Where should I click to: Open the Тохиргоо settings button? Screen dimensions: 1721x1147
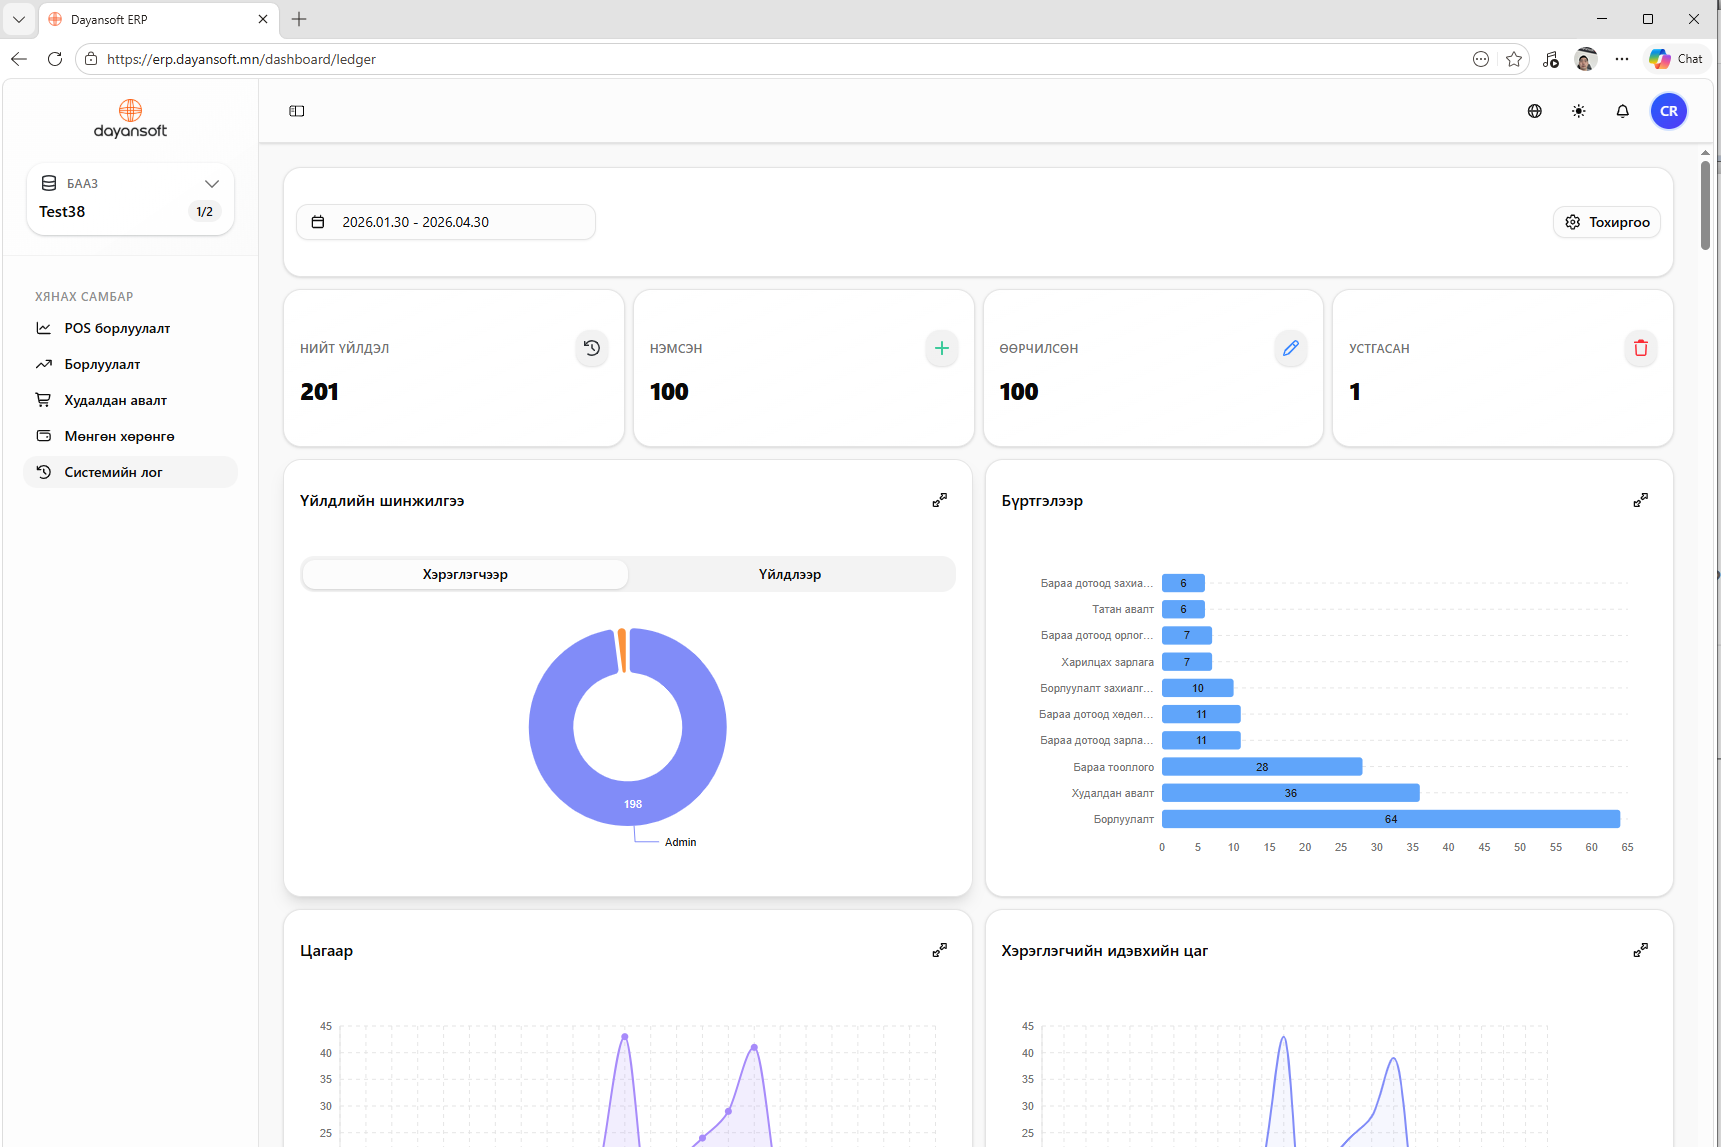click(x=1607, y=222)
